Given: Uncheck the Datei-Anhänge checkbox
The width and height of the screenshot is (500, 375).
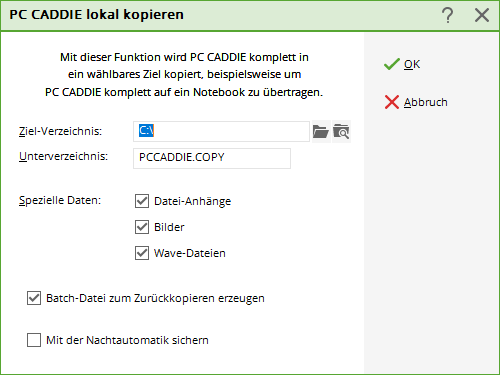Looking at the screenshot, I should pos(142,201).
